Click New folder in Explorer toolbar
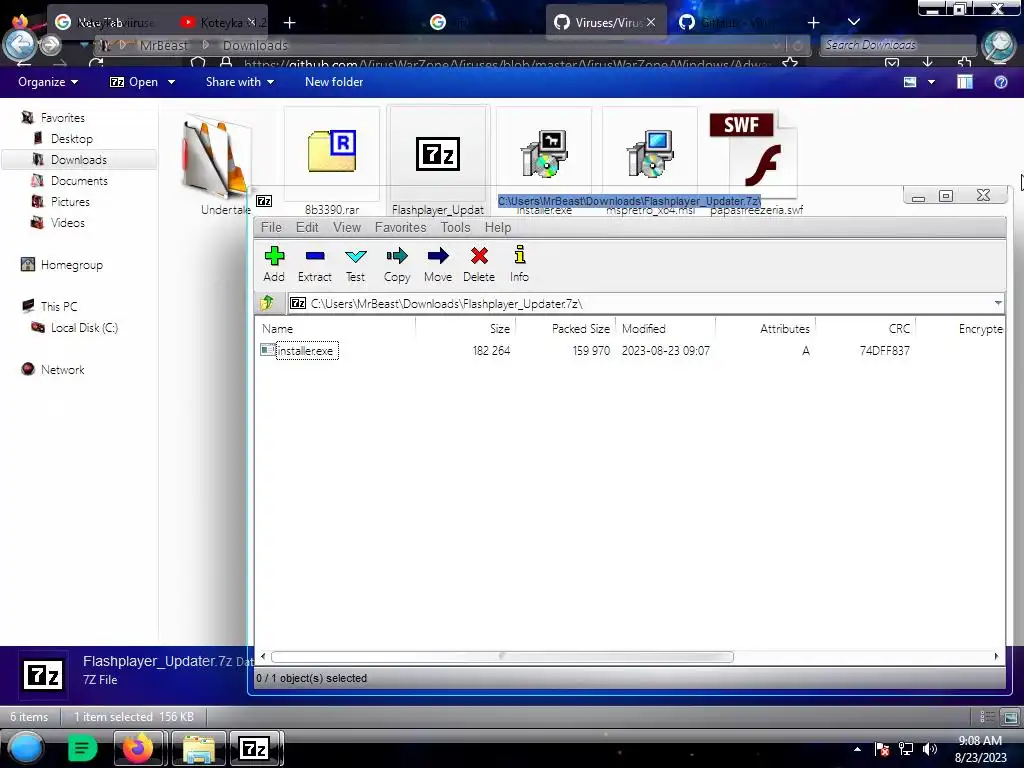The width and height of the screenshot is (1024, 768). click(334, 82)
